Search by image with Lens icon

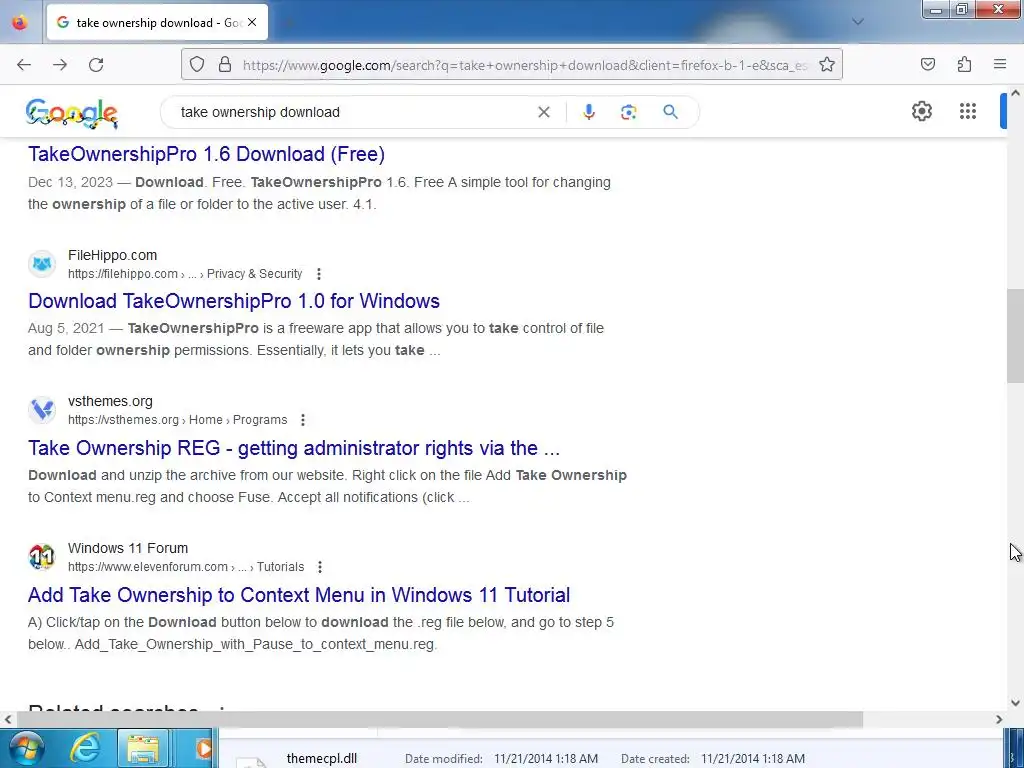(628, 112)
